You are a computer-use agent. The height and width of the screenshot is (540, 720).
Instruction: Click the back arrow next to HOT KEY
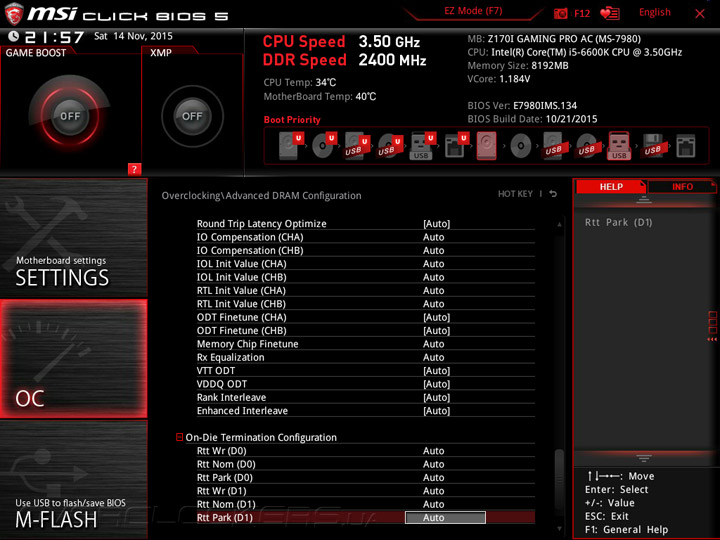click(x=553, y=194)
